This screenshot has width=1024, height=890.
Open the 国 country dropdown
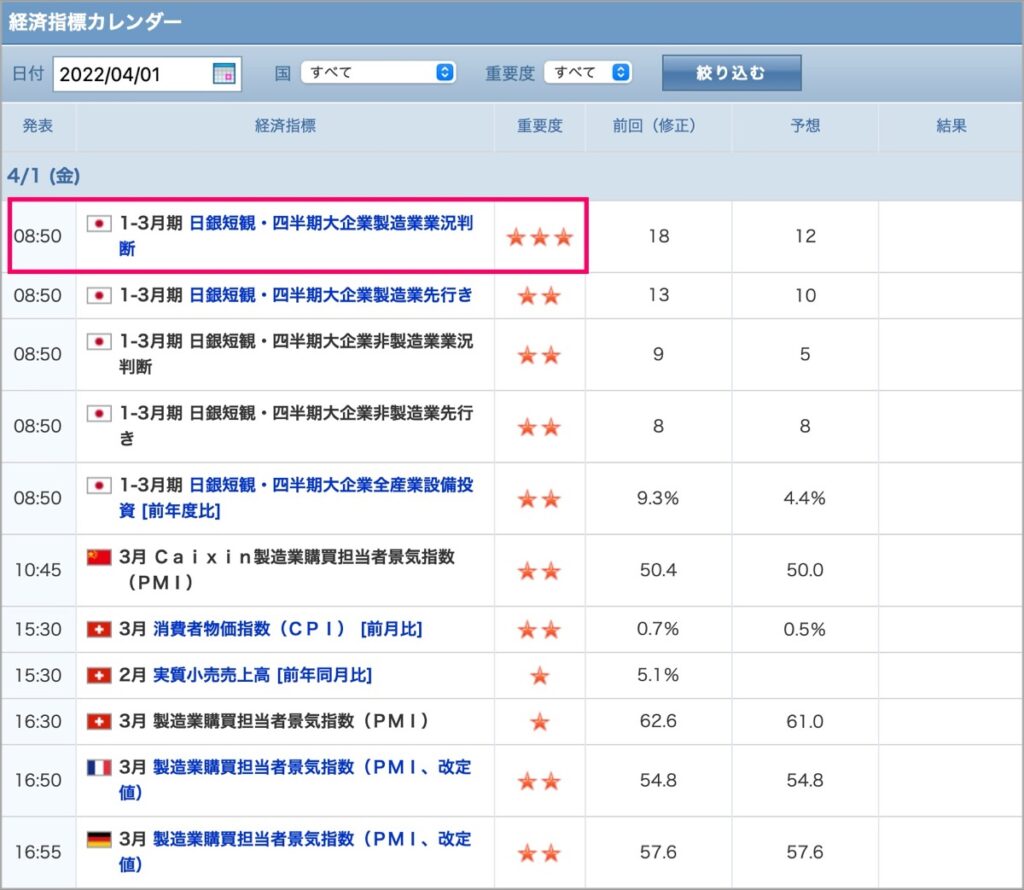pos(378,72)
